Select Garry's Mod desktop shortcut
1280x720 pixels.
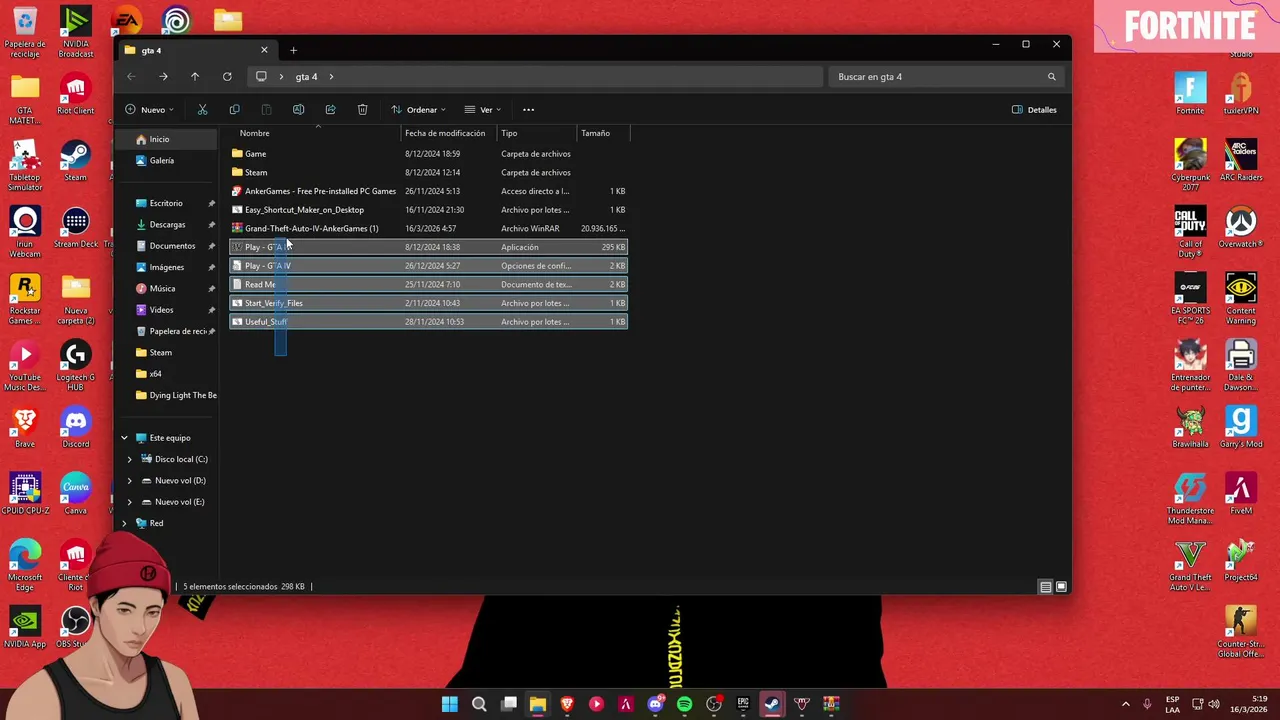(x=1241, y=427)
